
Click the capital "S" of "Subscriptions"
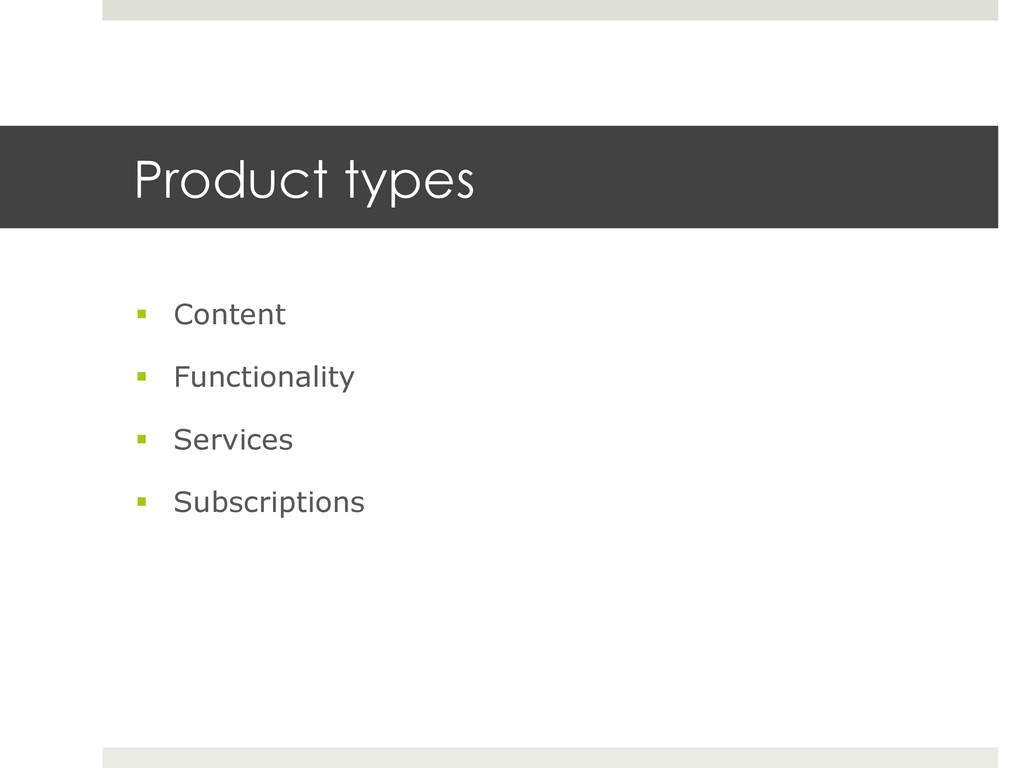tap(182, 502)
